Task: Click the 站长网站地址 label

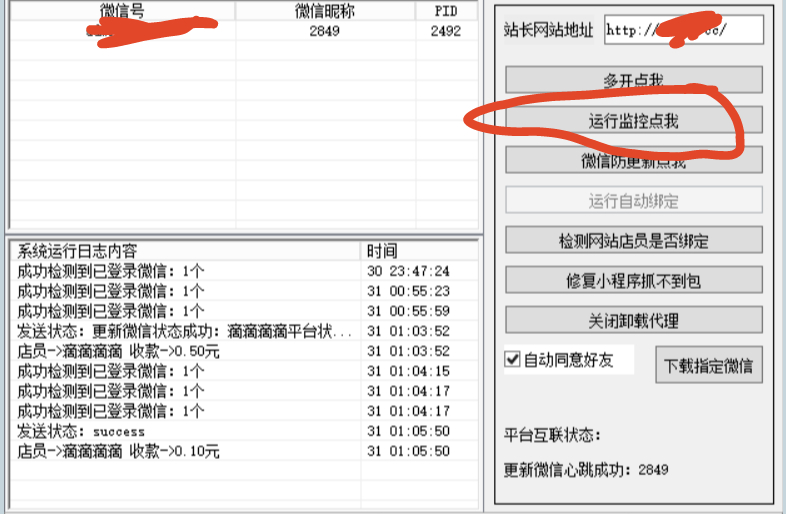Action: (548, 30)
